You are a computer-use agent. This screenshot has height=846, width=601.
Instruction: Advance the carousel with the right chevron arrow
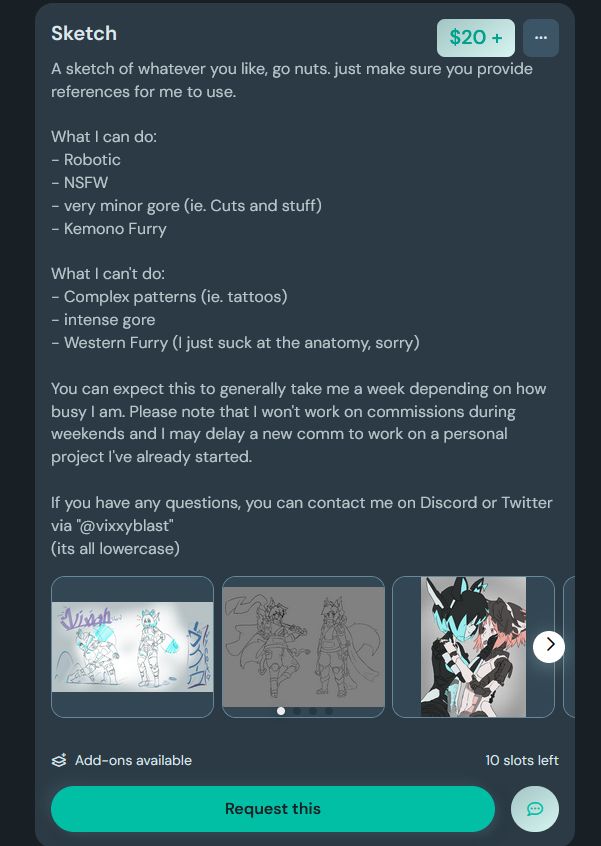[549, 646]
